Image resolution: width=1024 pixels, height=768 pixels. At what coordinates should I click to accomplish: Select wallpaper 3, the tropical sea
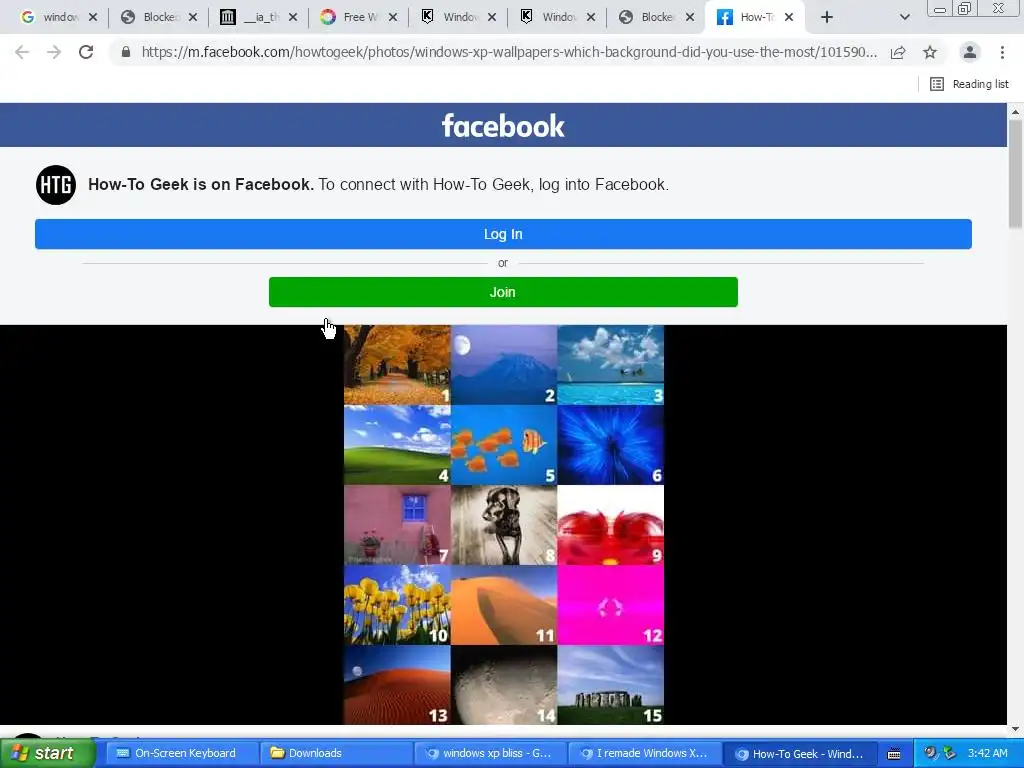[611, 365]
